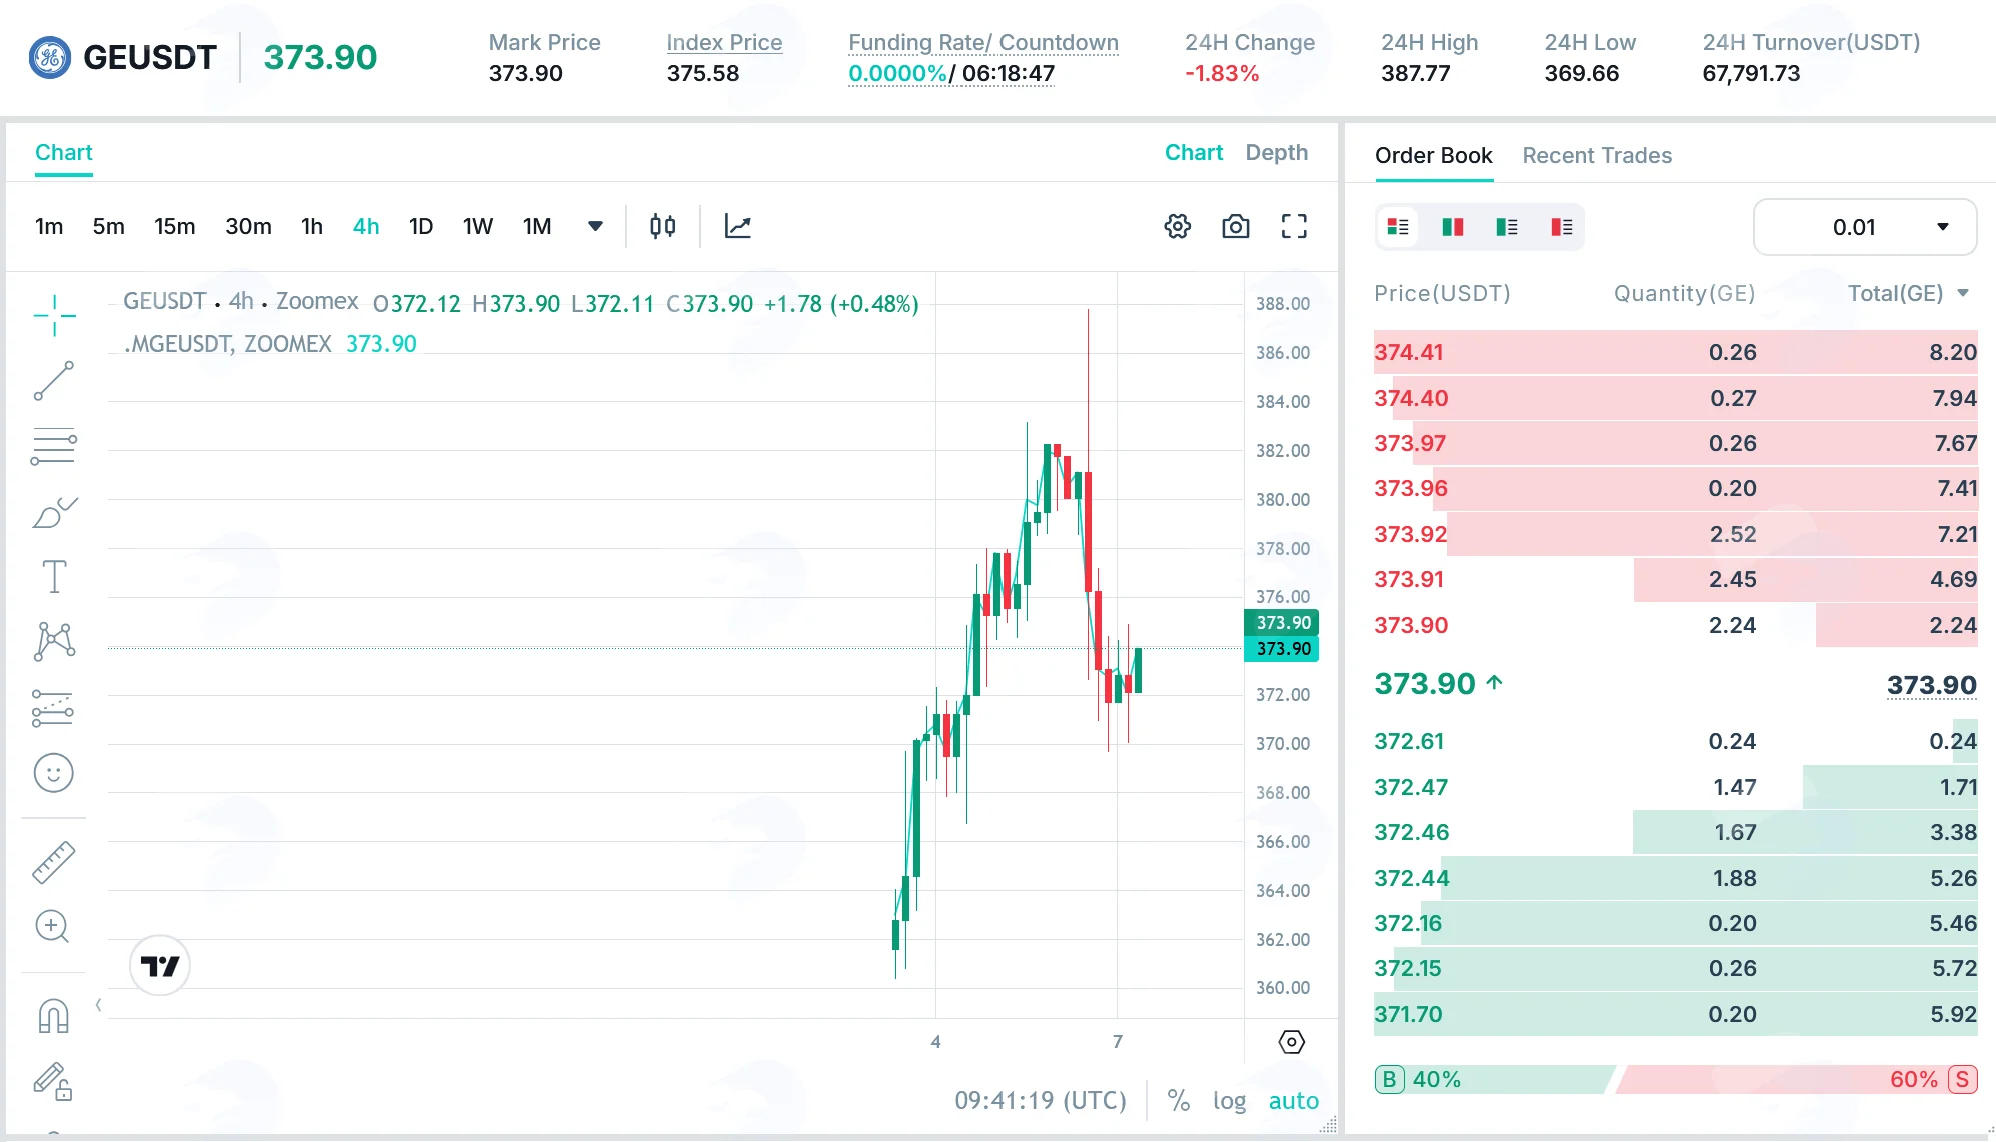
Task: Choose the brush drawing tool
Action: (54, 512)
